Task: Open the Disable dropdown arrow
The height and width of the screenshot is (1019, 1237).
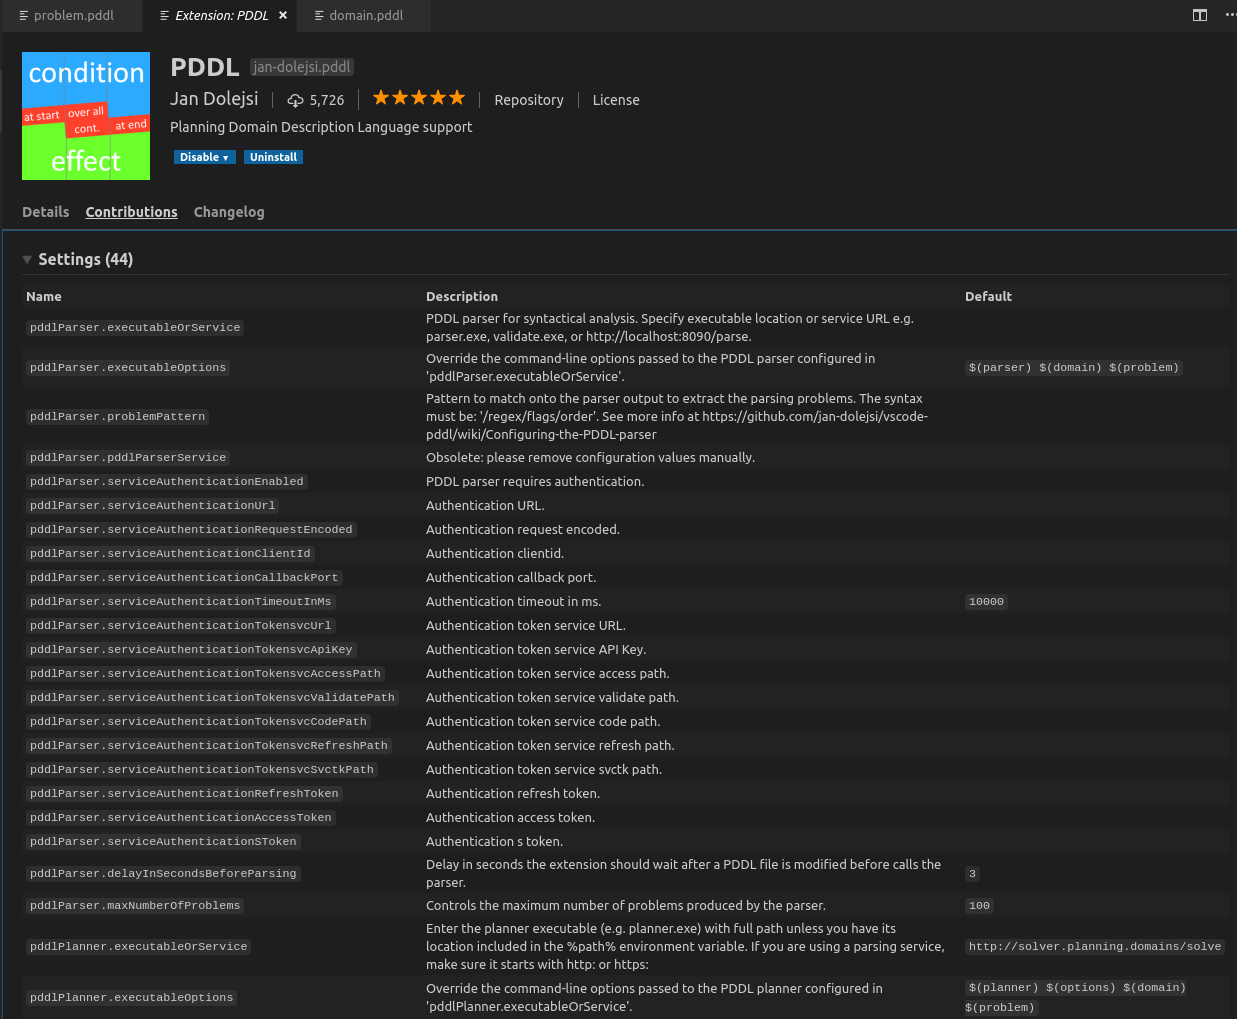Action: (224, 157)
